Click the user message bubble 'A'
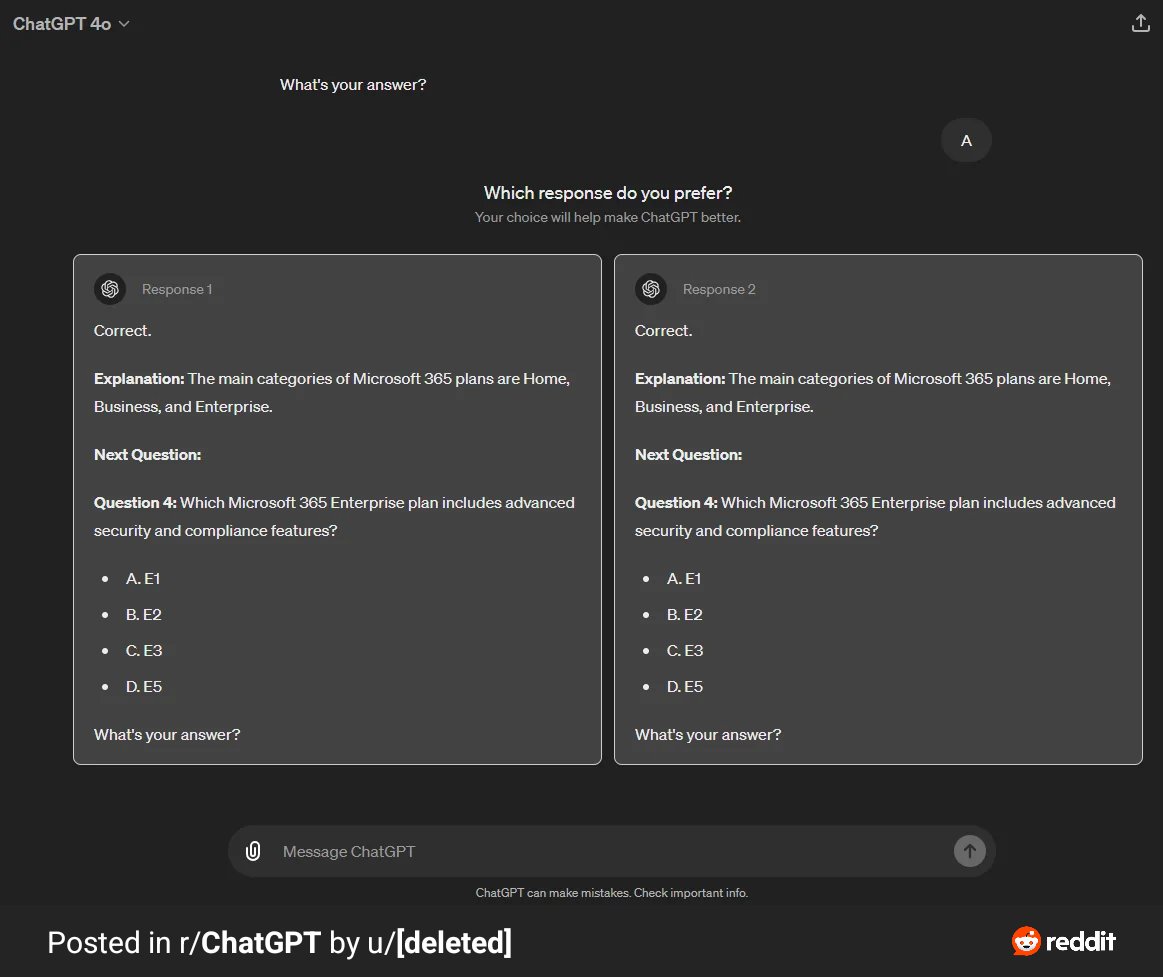The width and height of the screenshot is (1163, 977). pyautogui.click(x=966, y=140)
